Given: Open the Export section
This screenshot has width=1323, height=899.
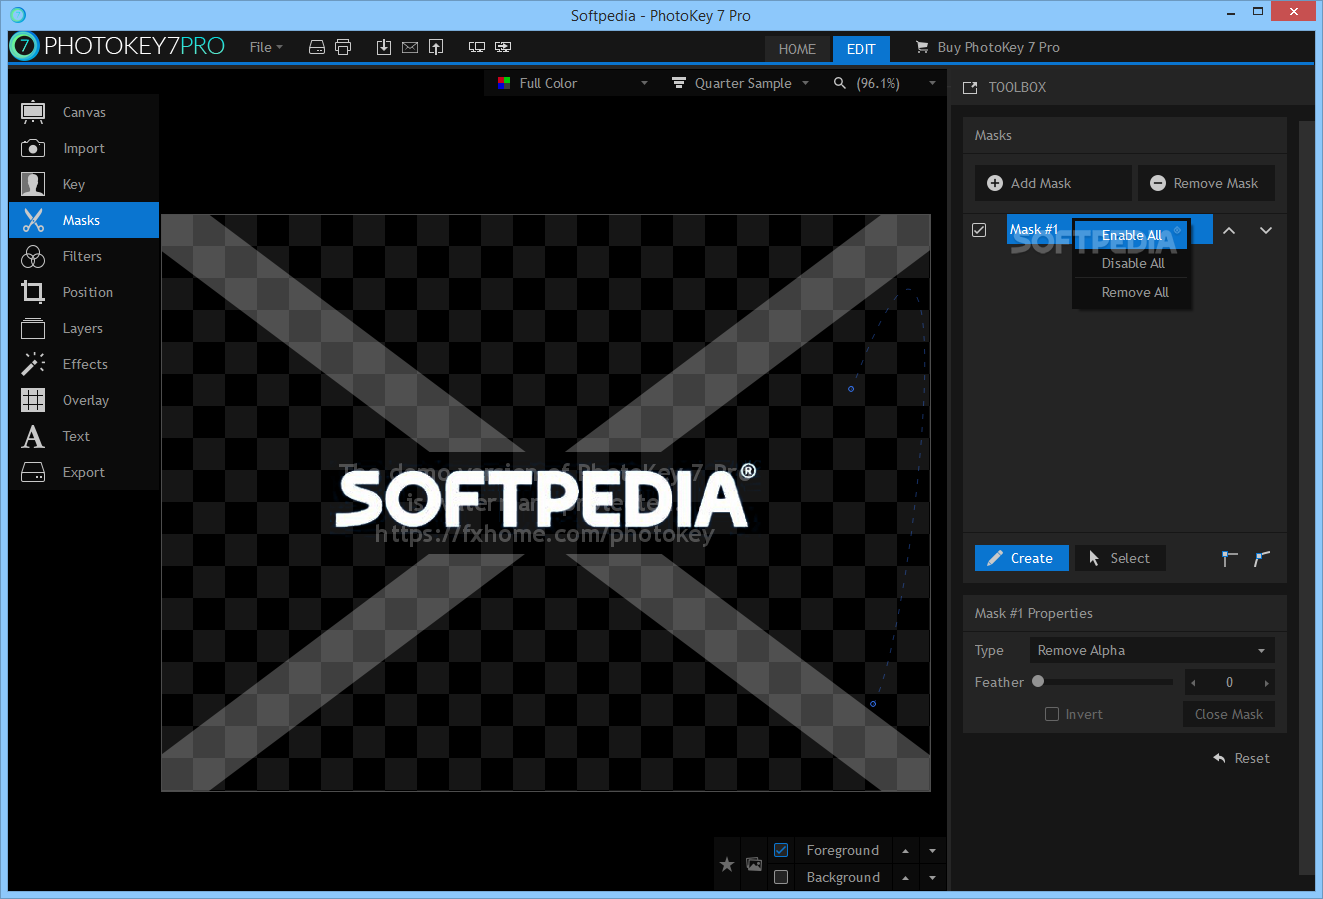Looking at the screenshot, I should 84,472.
